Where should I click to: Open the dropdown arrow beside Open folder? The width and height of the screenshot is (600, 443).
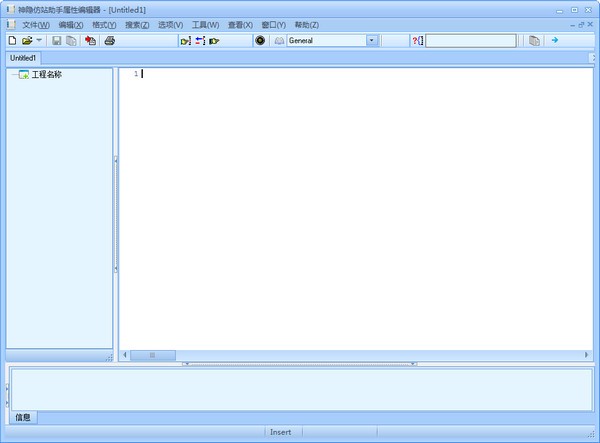[x=39, y=41]
